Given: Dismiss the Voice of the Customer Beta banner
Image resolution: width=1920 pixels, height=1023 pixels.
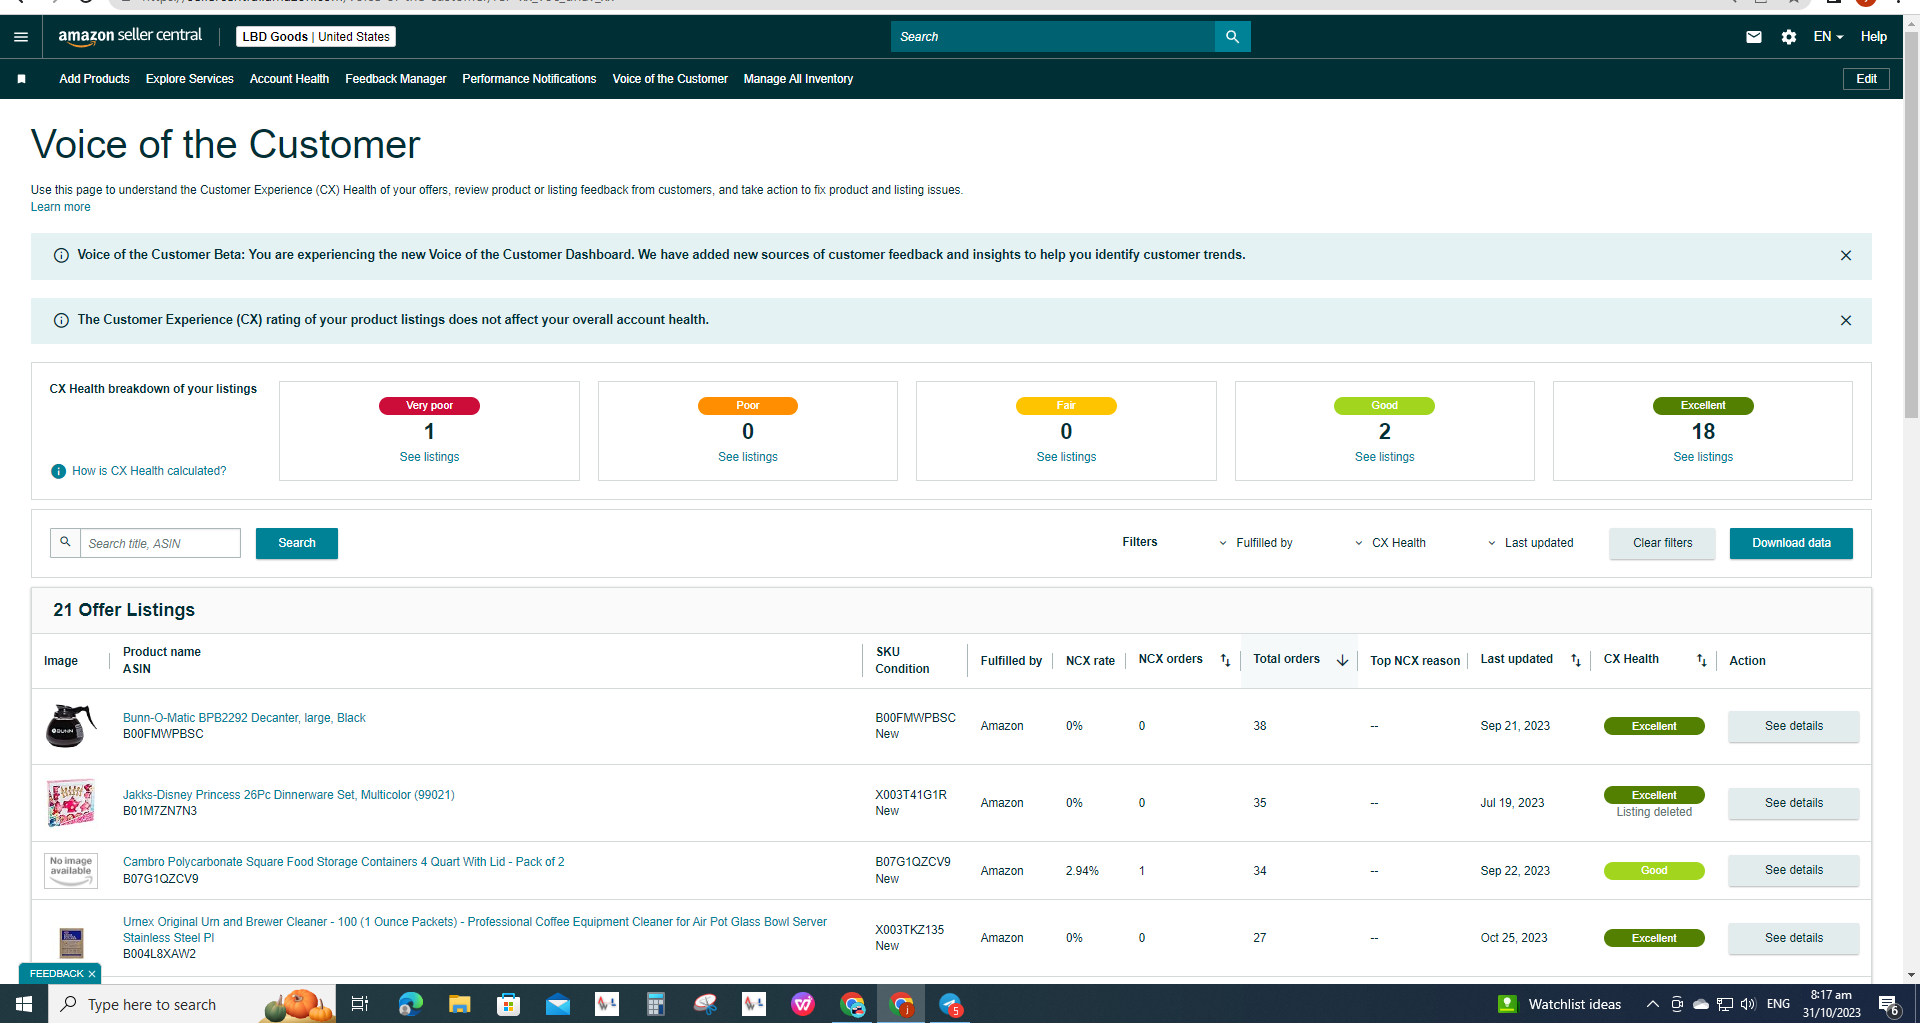Looking at the screenshot, I should 1846,256.
